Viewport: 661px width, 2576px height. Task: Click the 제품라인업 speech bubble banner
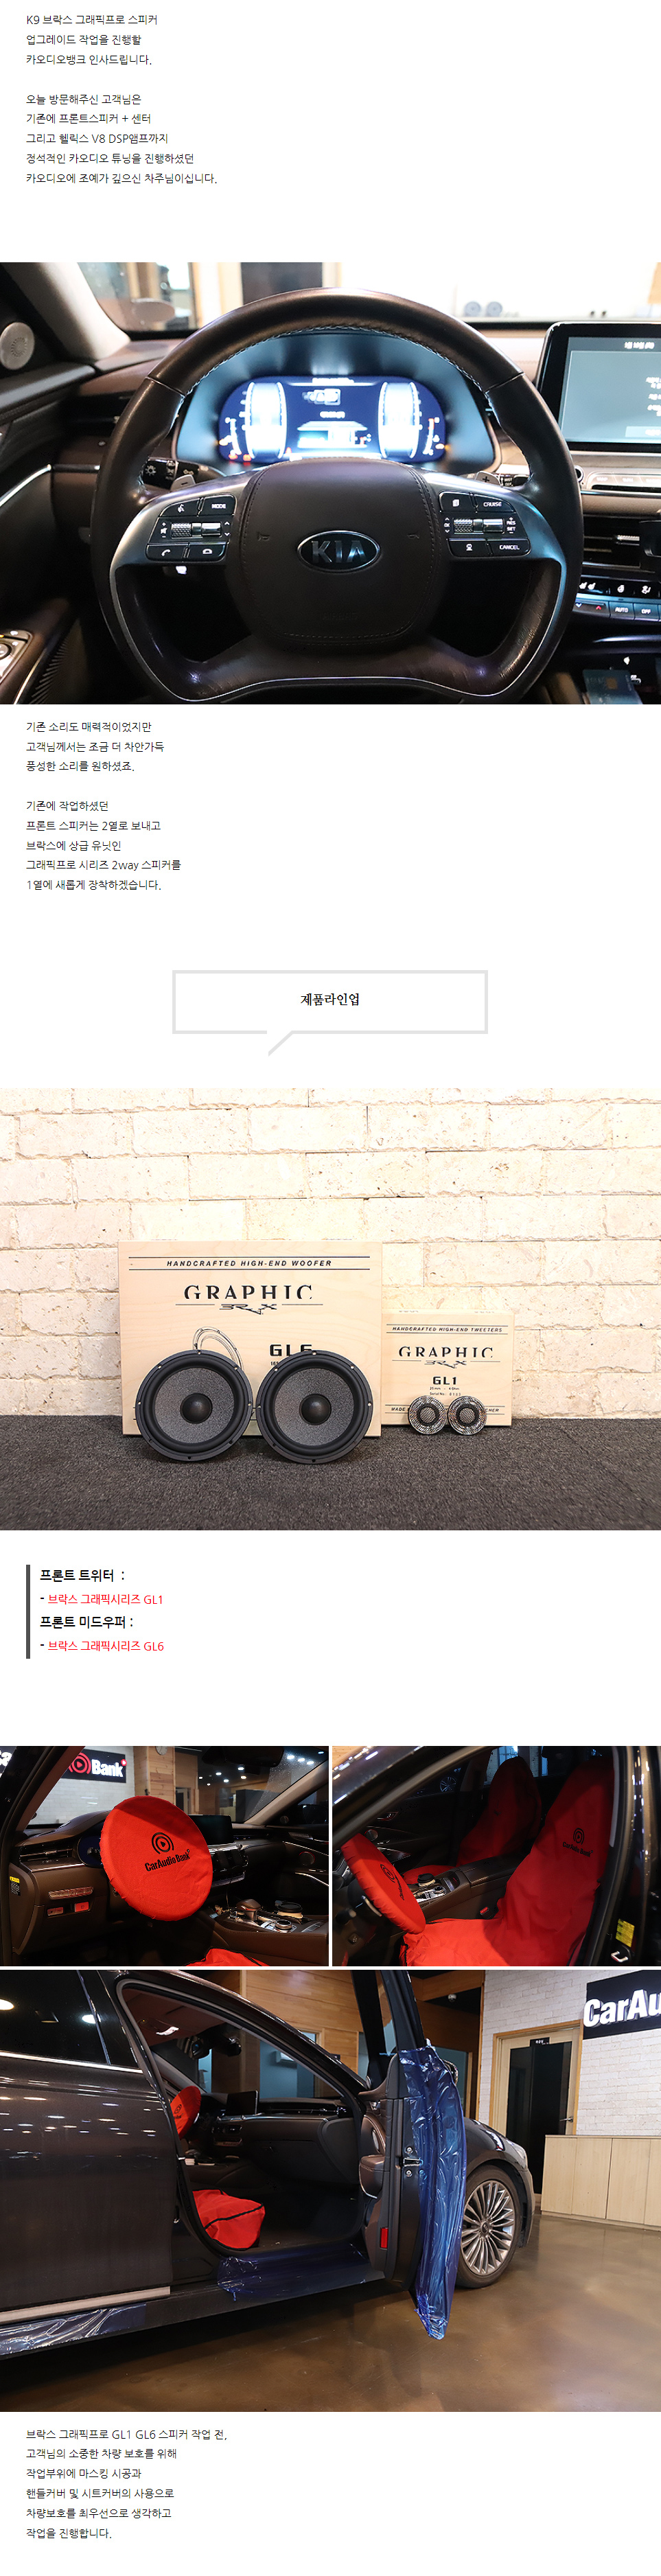[330, 1002]
